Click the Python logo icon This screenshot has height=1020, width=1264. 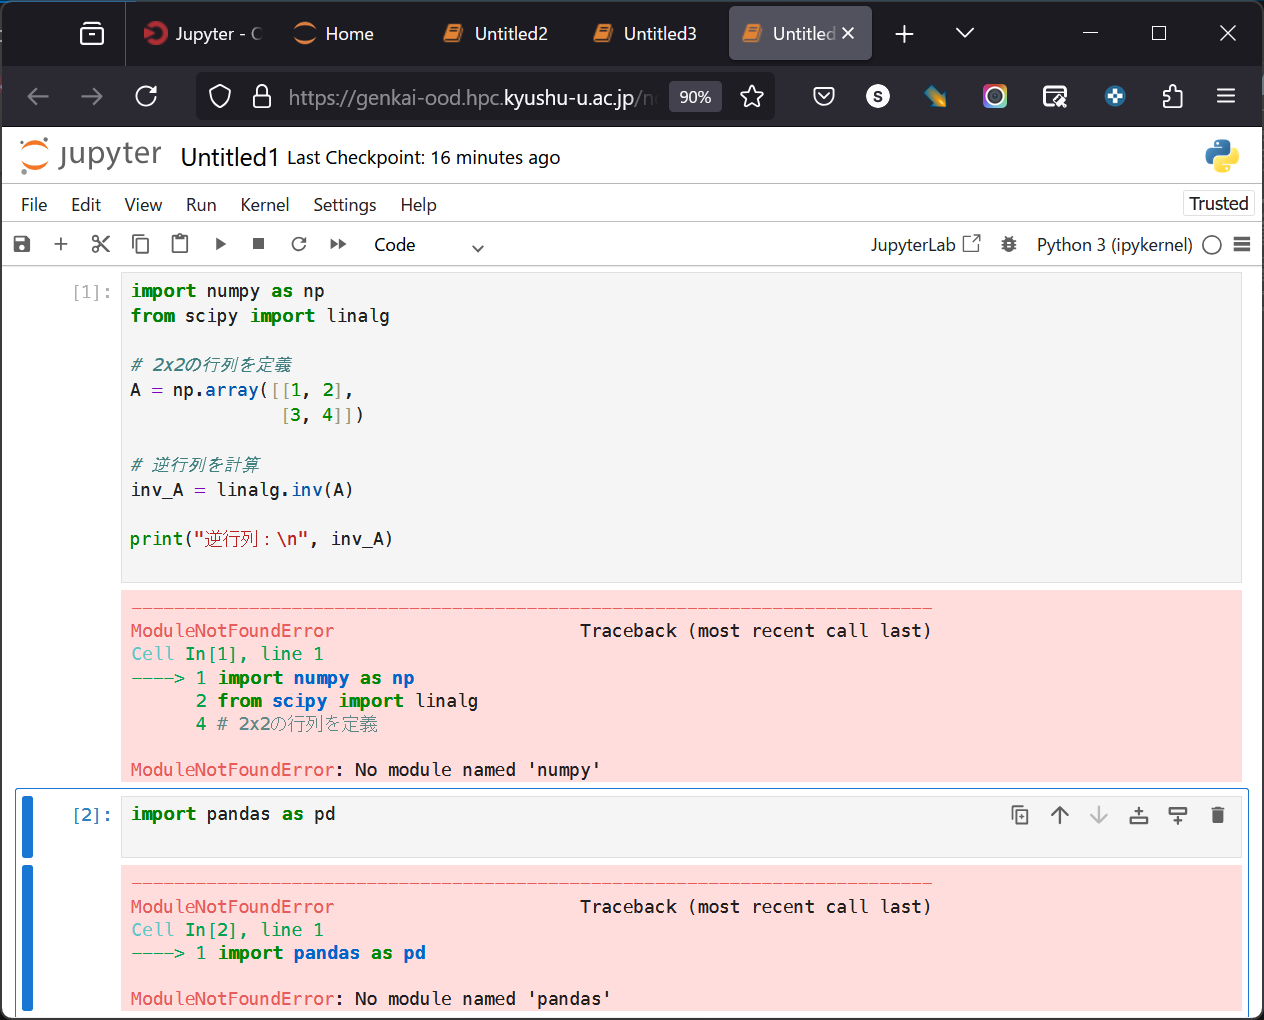[1222, 156]
